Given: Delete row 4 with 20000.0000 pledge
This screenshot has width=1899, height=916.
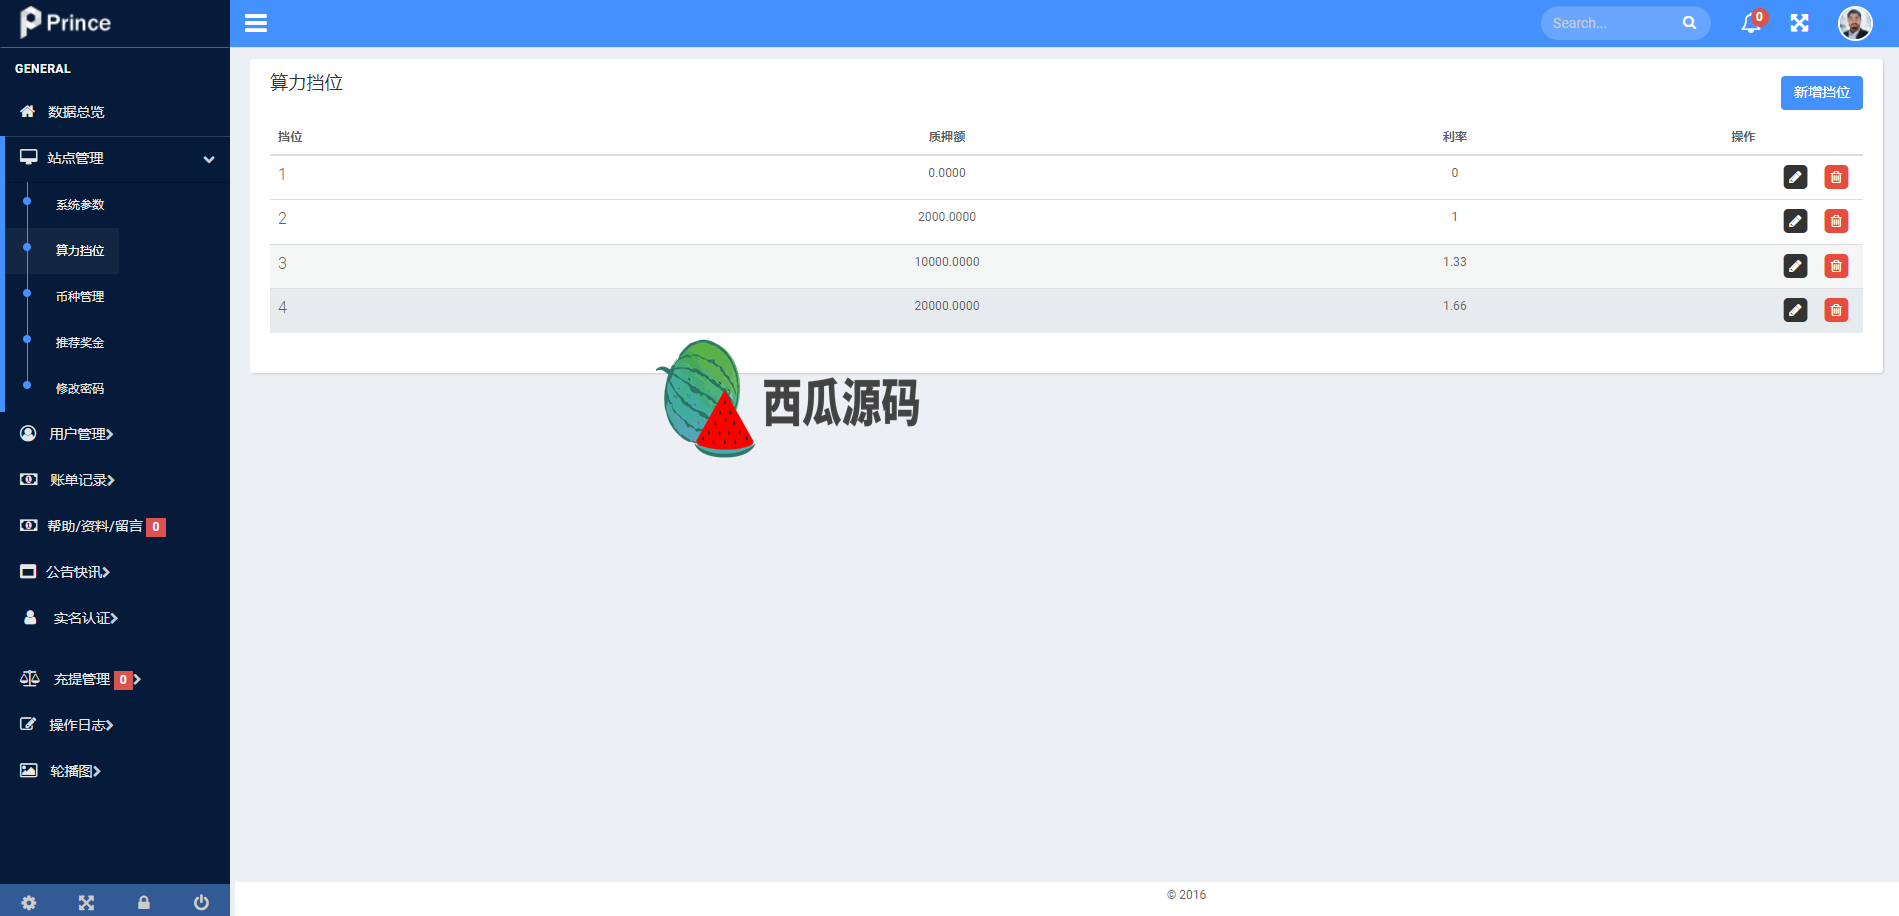Looking at the screenshot, I should click(x=1836, y=310).
